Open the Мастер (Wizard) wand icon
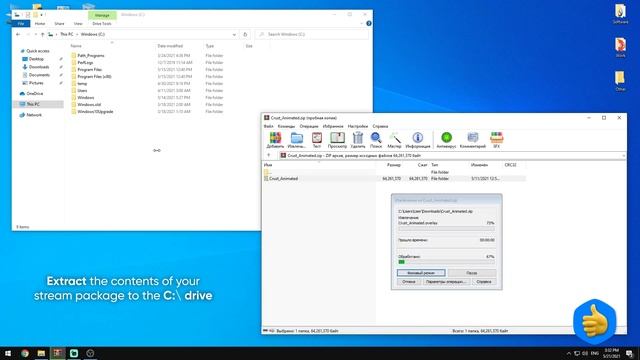This screenshot has height=360, width=640. pos(394,140)
